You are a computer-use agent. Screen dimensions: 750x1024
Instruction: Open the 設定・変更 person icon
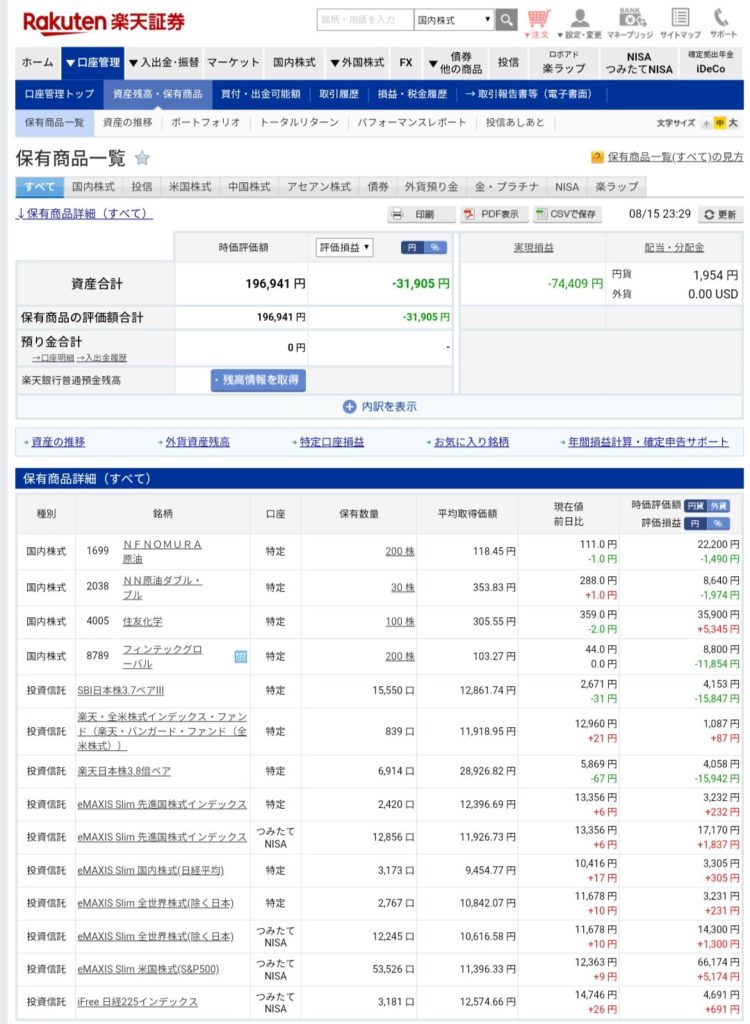coord(579,24)
